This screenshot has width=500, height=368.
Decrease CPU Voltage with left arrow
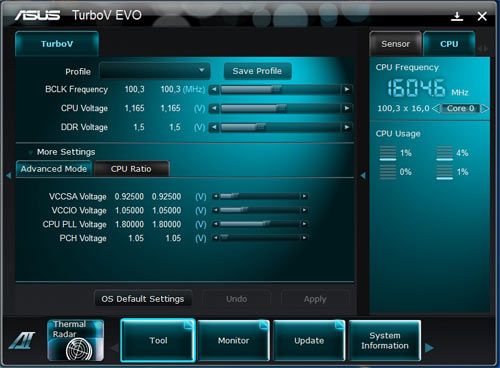(214, 108)
